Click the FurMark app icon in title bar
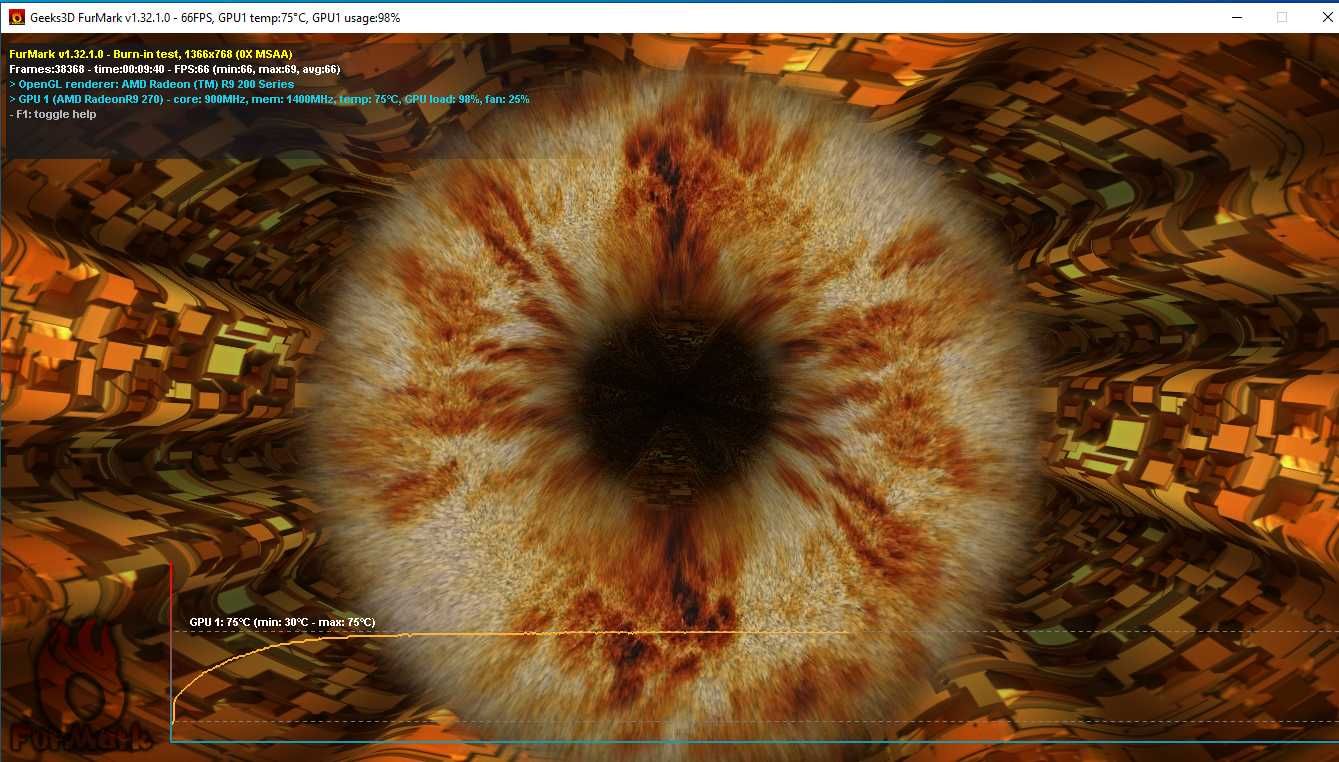Screen dimensions: 1339x762 click(x=16, y=17)
